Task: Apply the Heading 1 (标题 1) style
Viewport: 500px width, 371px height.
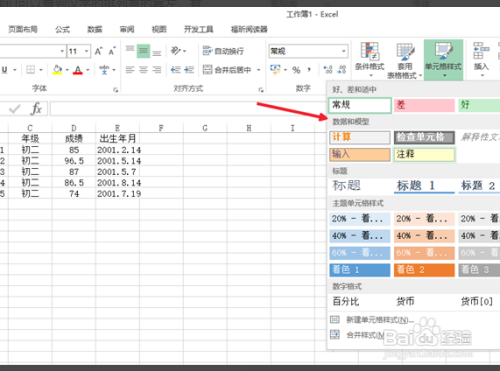Action: pos(424,186)
